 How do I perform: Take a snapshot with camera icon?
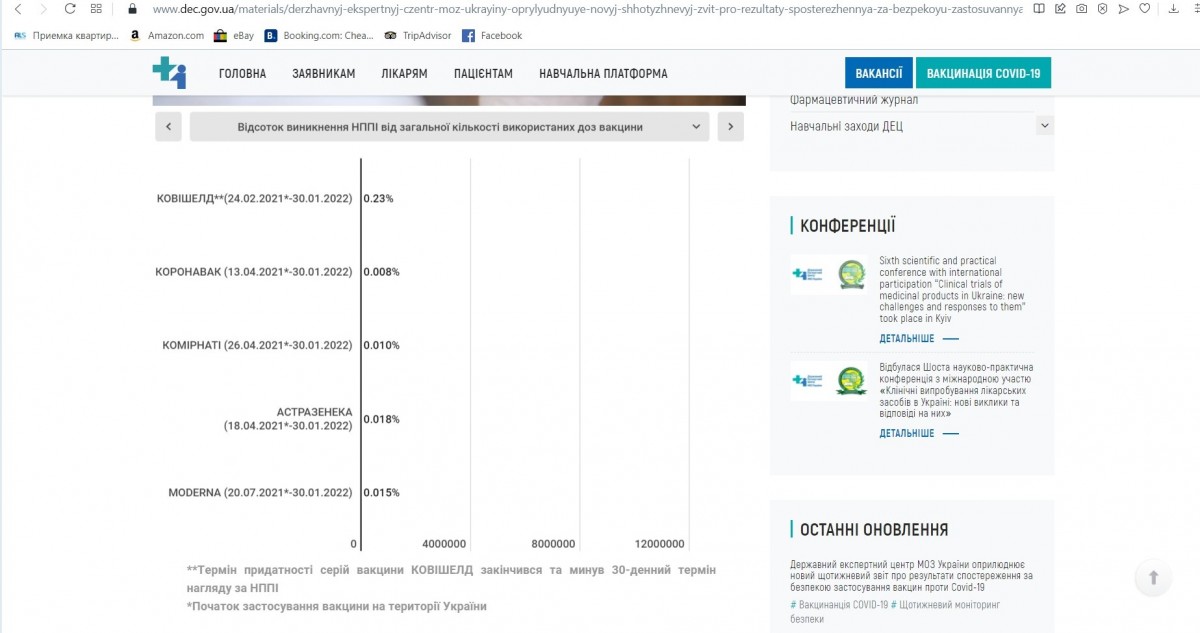pos(1082,9)
